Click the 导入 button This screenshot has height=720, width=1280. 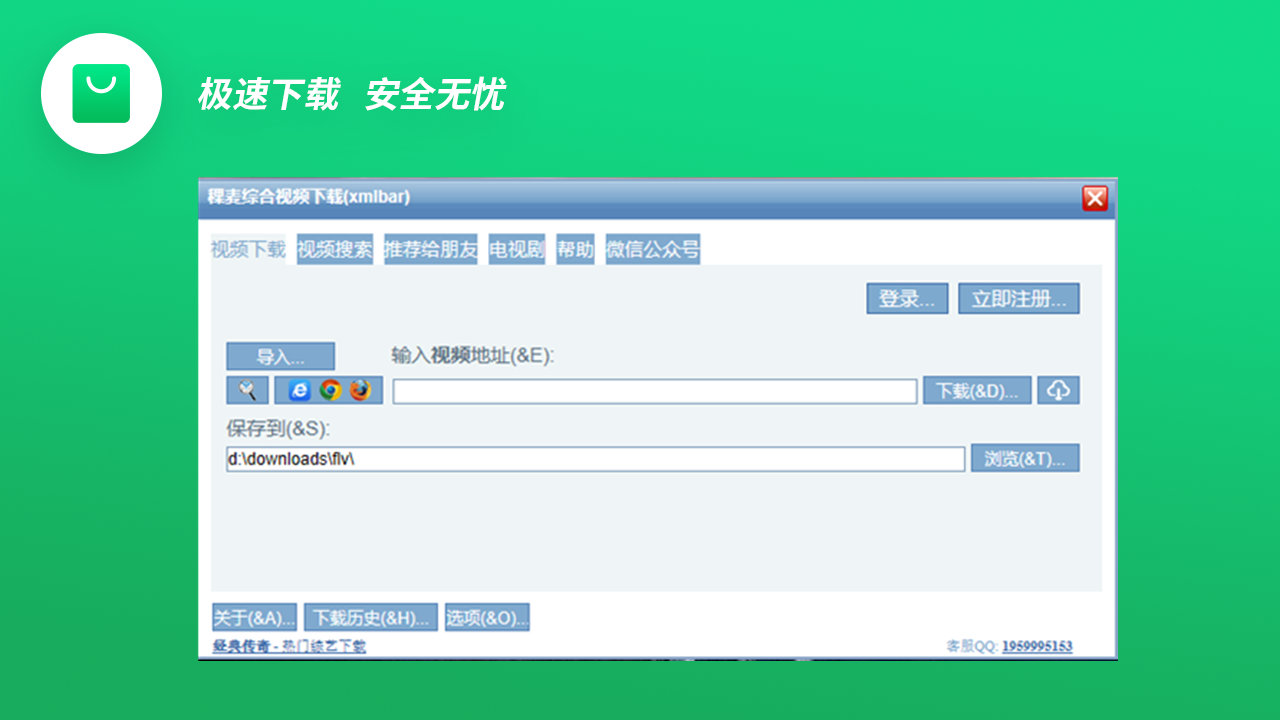coord(282,356)
